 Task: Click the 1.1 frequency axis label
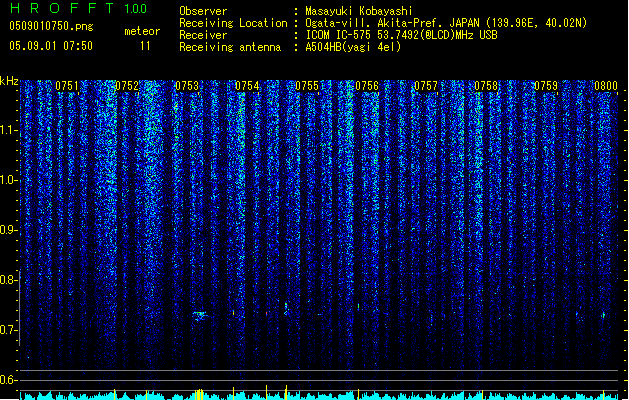[8, 130]
